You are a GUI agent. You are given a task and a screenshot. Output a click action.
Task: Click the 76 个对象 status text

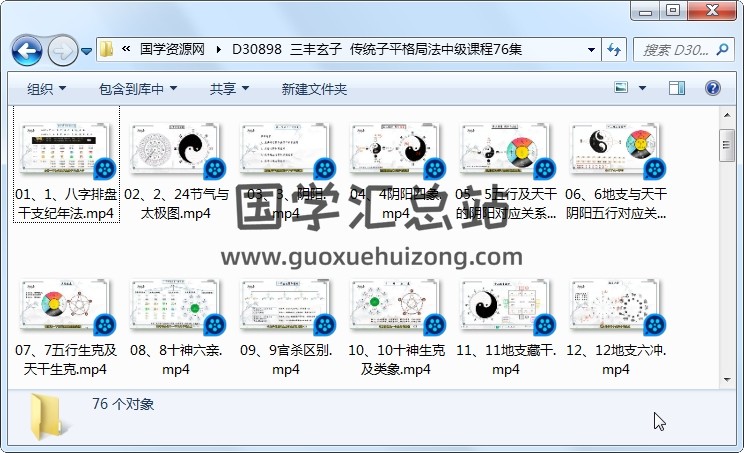click(x=123, y=404)
